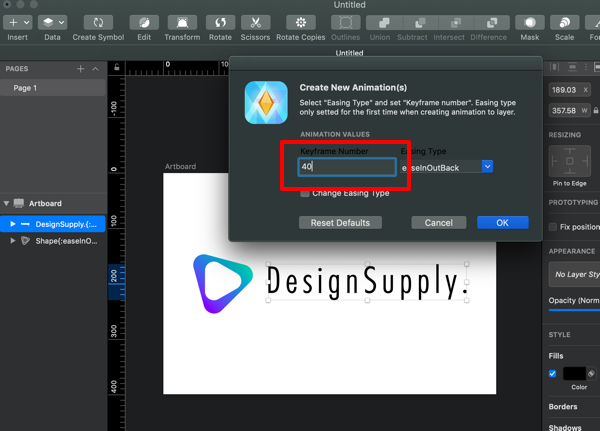Click Create Symbol in toolbar
The image size is (600, 431).
coord(98,23)
